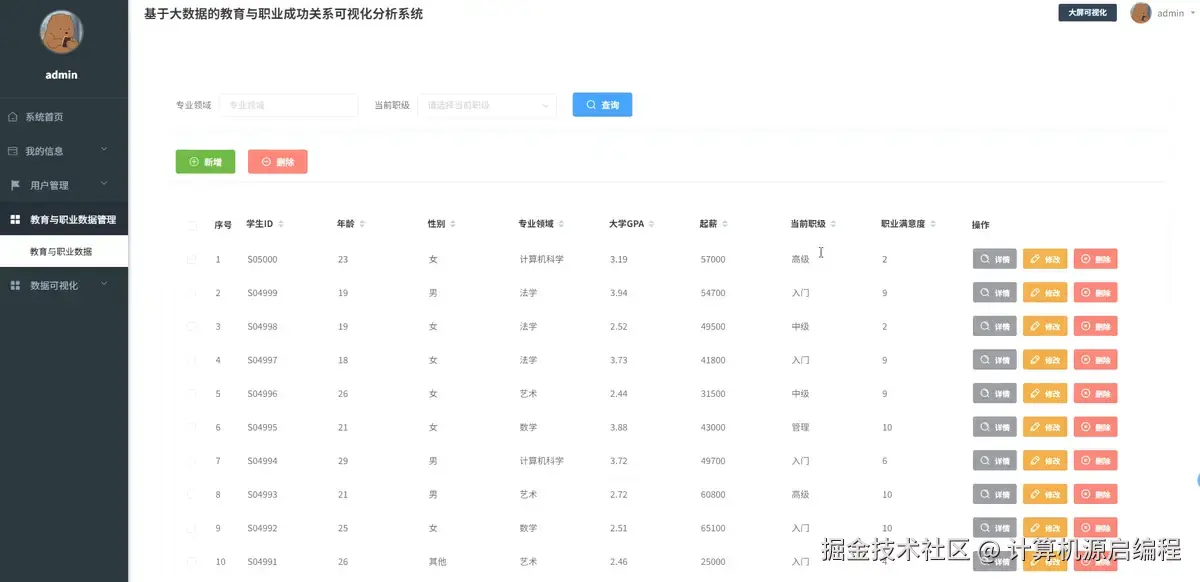The width and height of the screenshot is (1200, 582).
Task: Tick the checkbox for row S04992
Action: (192, 528)
